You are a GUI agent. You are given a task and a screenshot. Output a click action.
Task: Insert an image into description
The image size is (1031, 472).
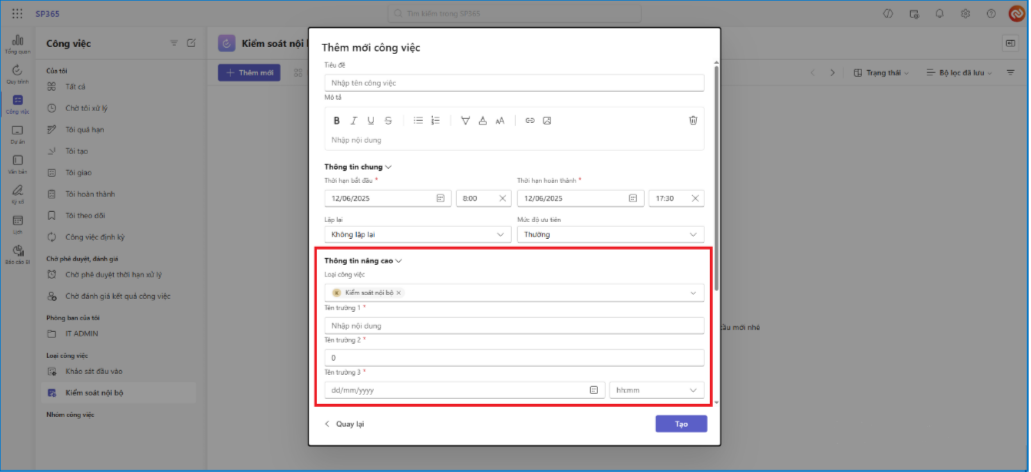[547, 120]
